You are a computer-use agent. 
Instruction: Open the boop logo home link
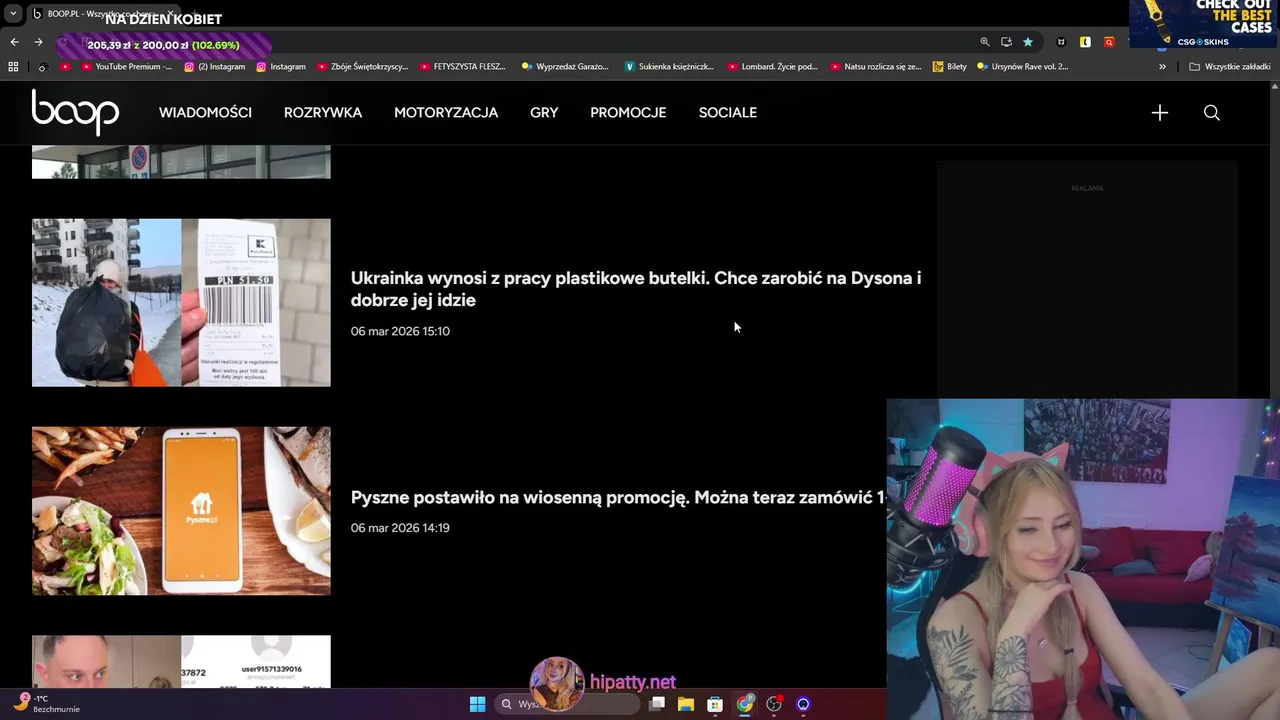(75, 111)
